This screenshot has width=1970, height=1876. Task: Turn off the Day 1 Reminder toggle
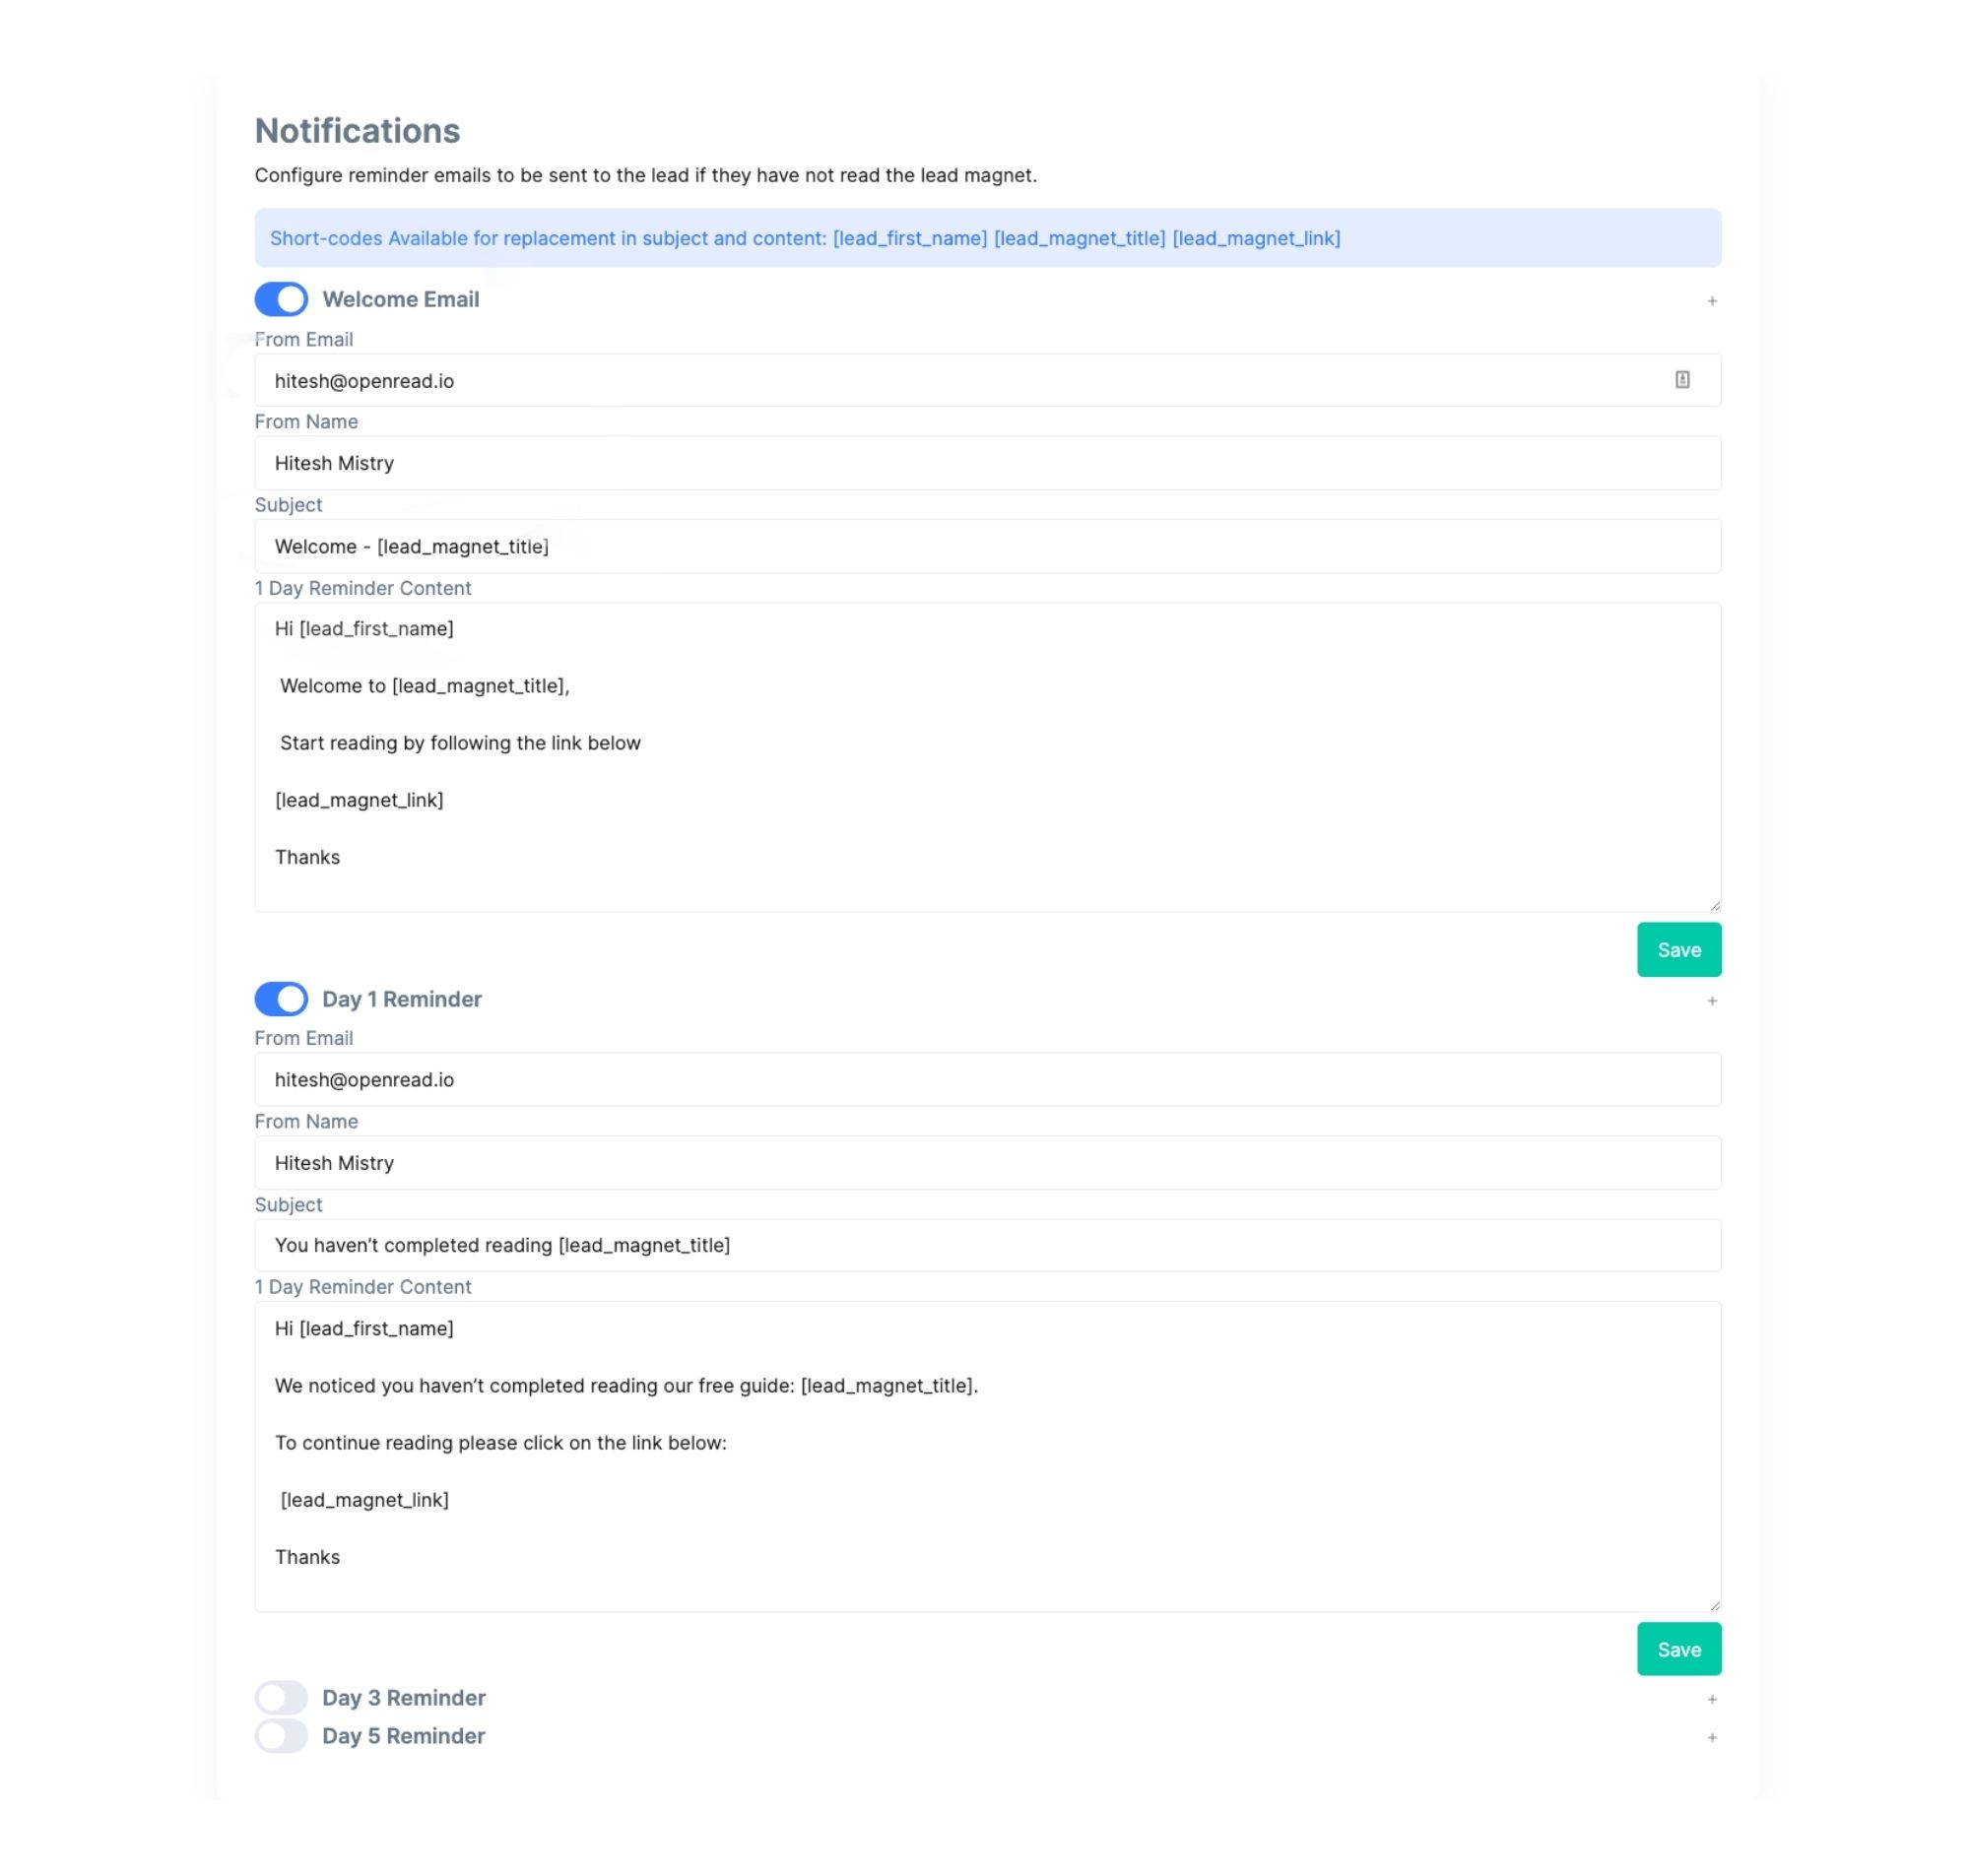(281, 998)
